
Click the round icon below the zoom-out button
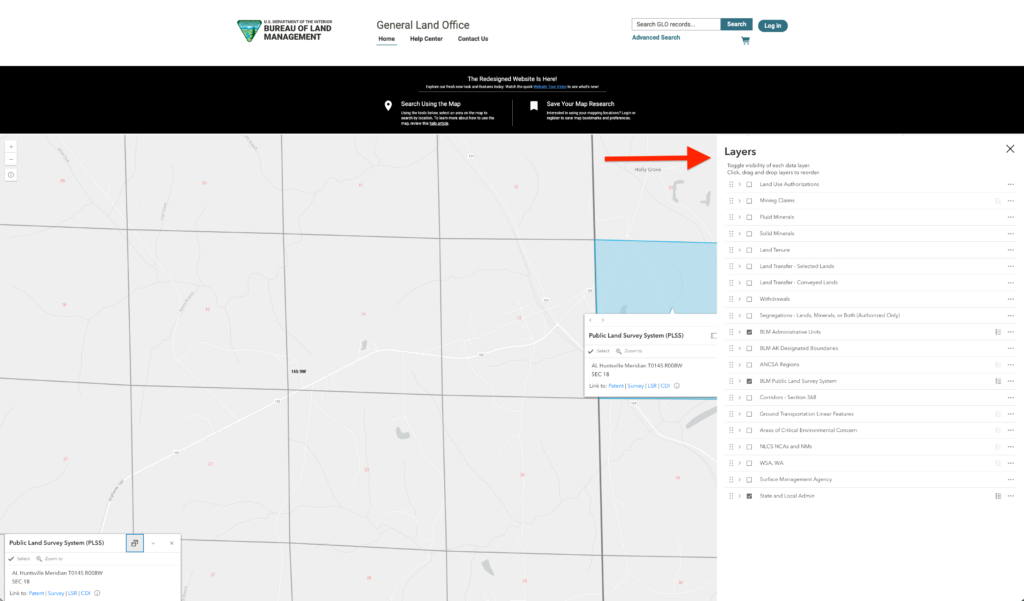(11, 175)
